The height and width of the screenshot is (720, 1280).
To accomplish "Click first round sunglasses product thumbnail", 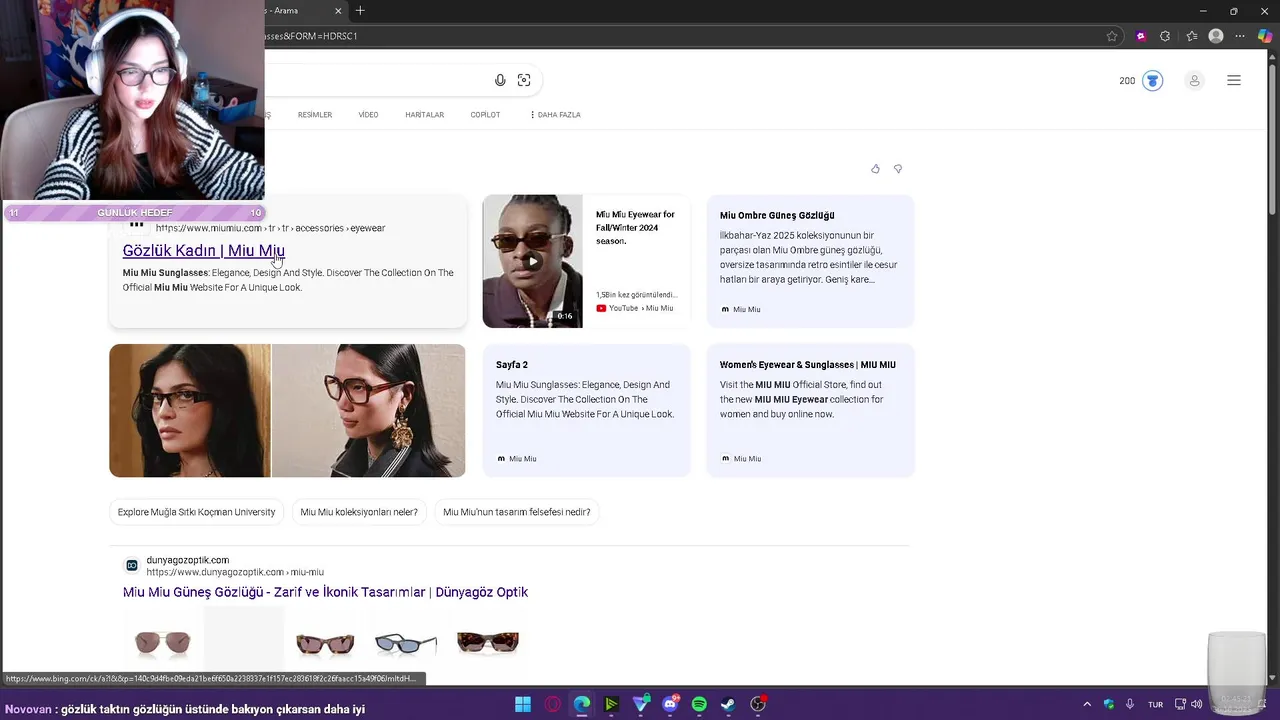I will point(163,642).
